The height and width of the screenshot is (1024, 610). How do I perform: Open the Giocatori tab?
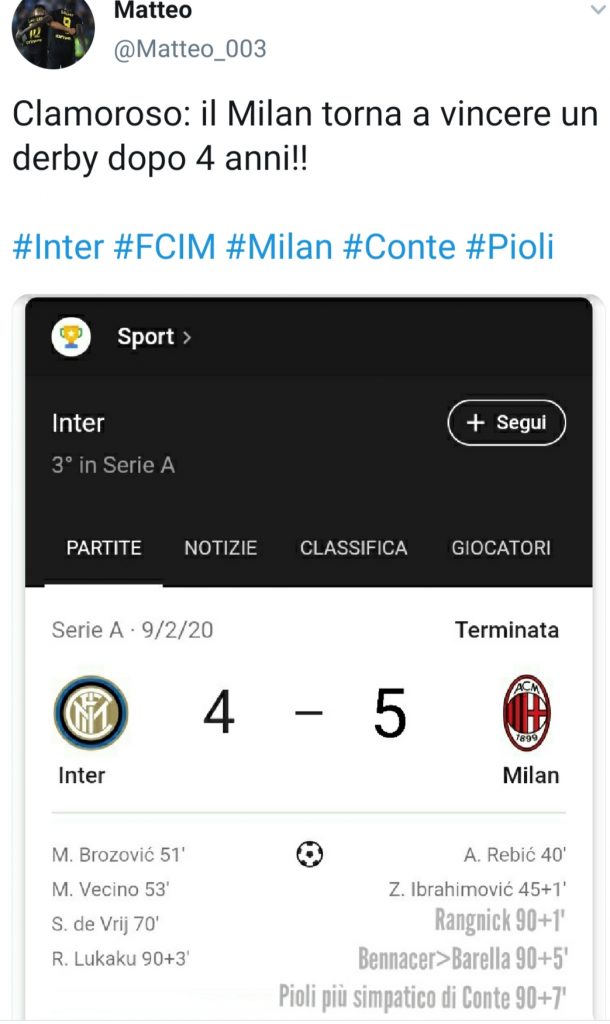pos(500,548)
